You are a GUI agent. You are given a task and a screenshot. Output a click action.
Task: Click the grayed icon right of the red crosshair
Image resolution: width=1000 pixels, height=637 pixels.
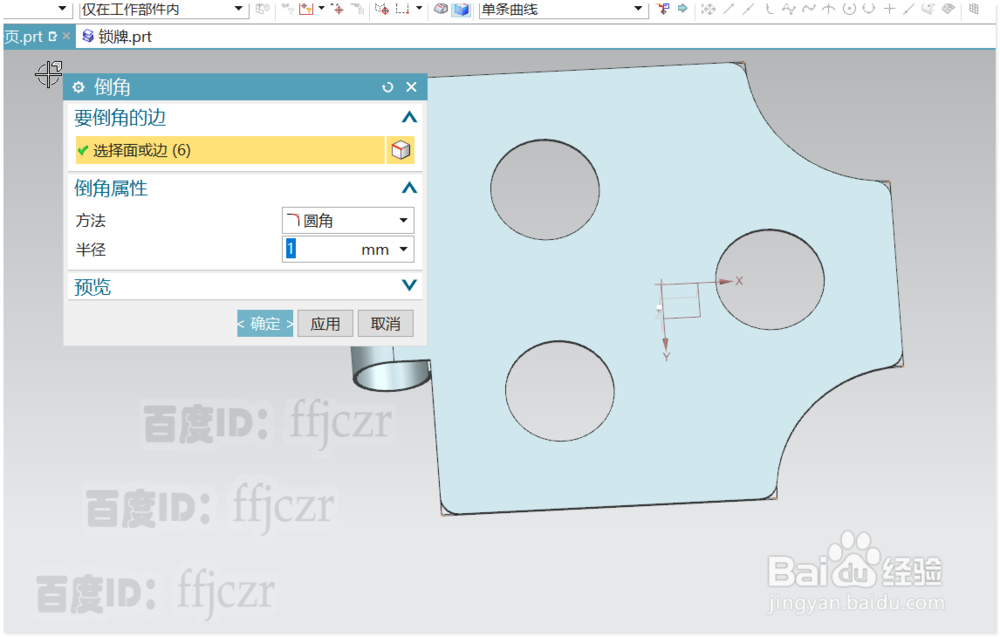pos(357,9)
